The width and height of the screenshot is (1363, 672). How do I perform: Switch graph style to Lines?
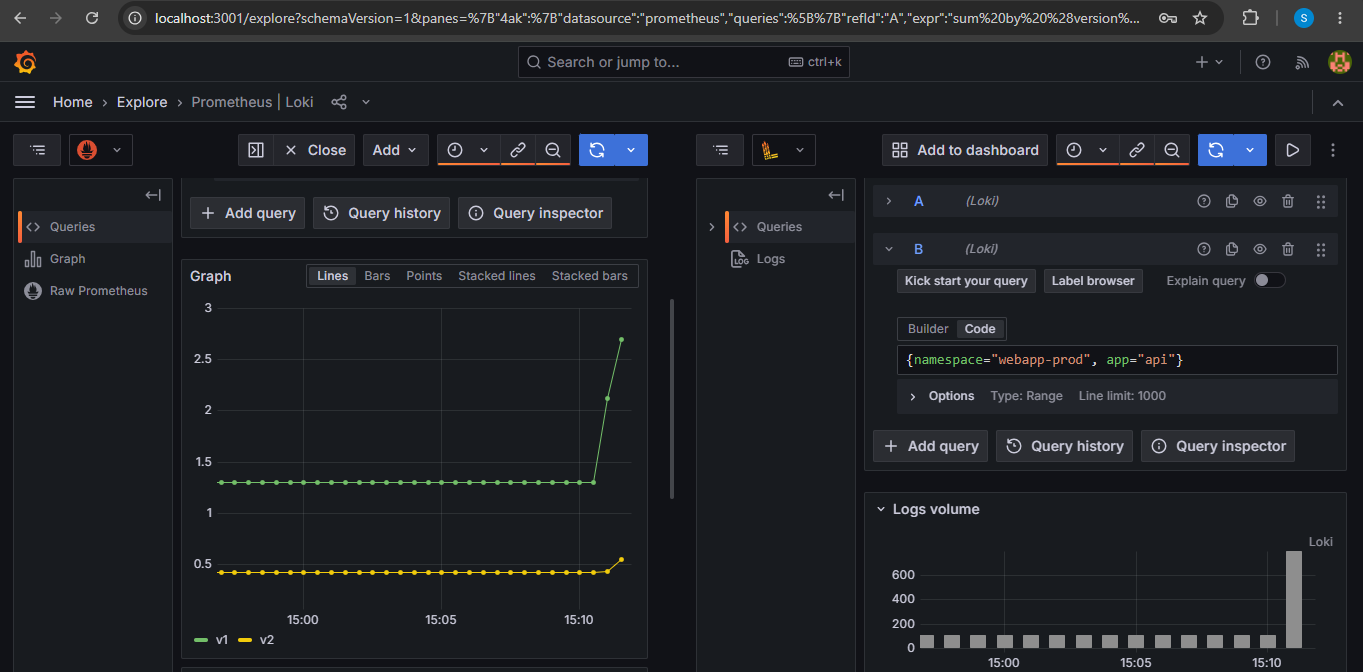(332, 276)
